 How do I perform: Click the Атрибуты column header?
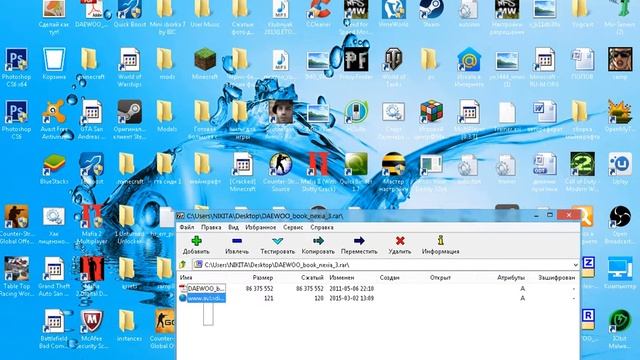click(511, 278)
